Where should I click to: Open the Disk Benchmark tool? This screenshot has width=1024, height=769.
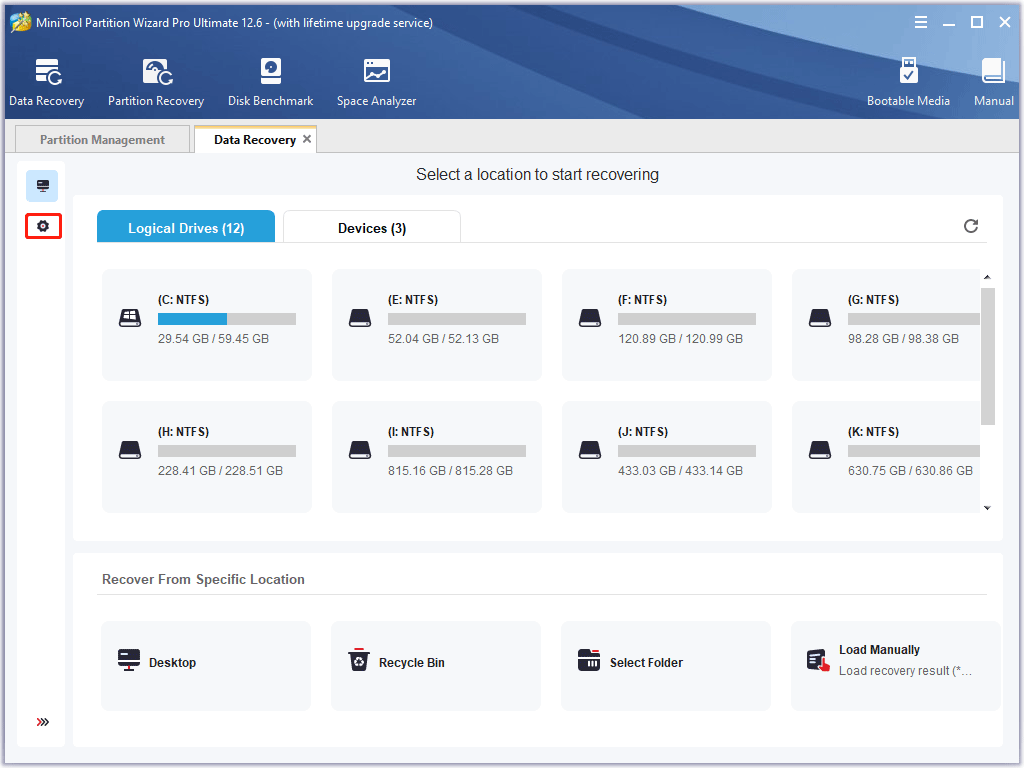(270, 82)
